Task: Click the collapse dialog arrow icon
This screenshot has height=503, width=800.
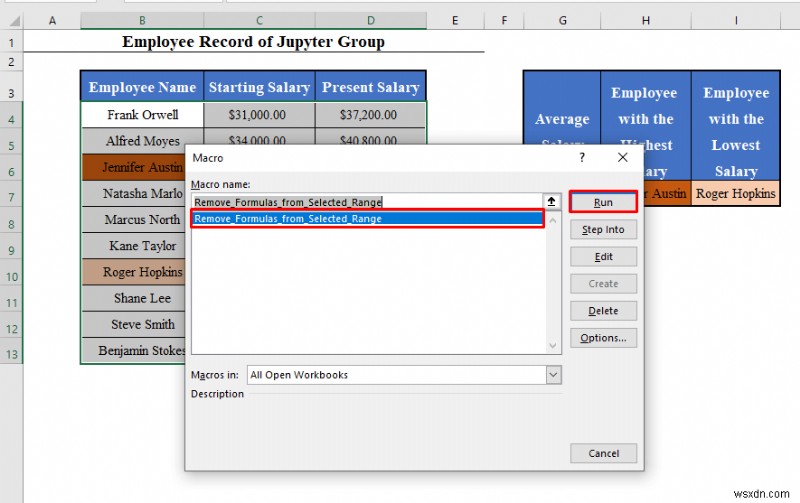Action: 552,202
